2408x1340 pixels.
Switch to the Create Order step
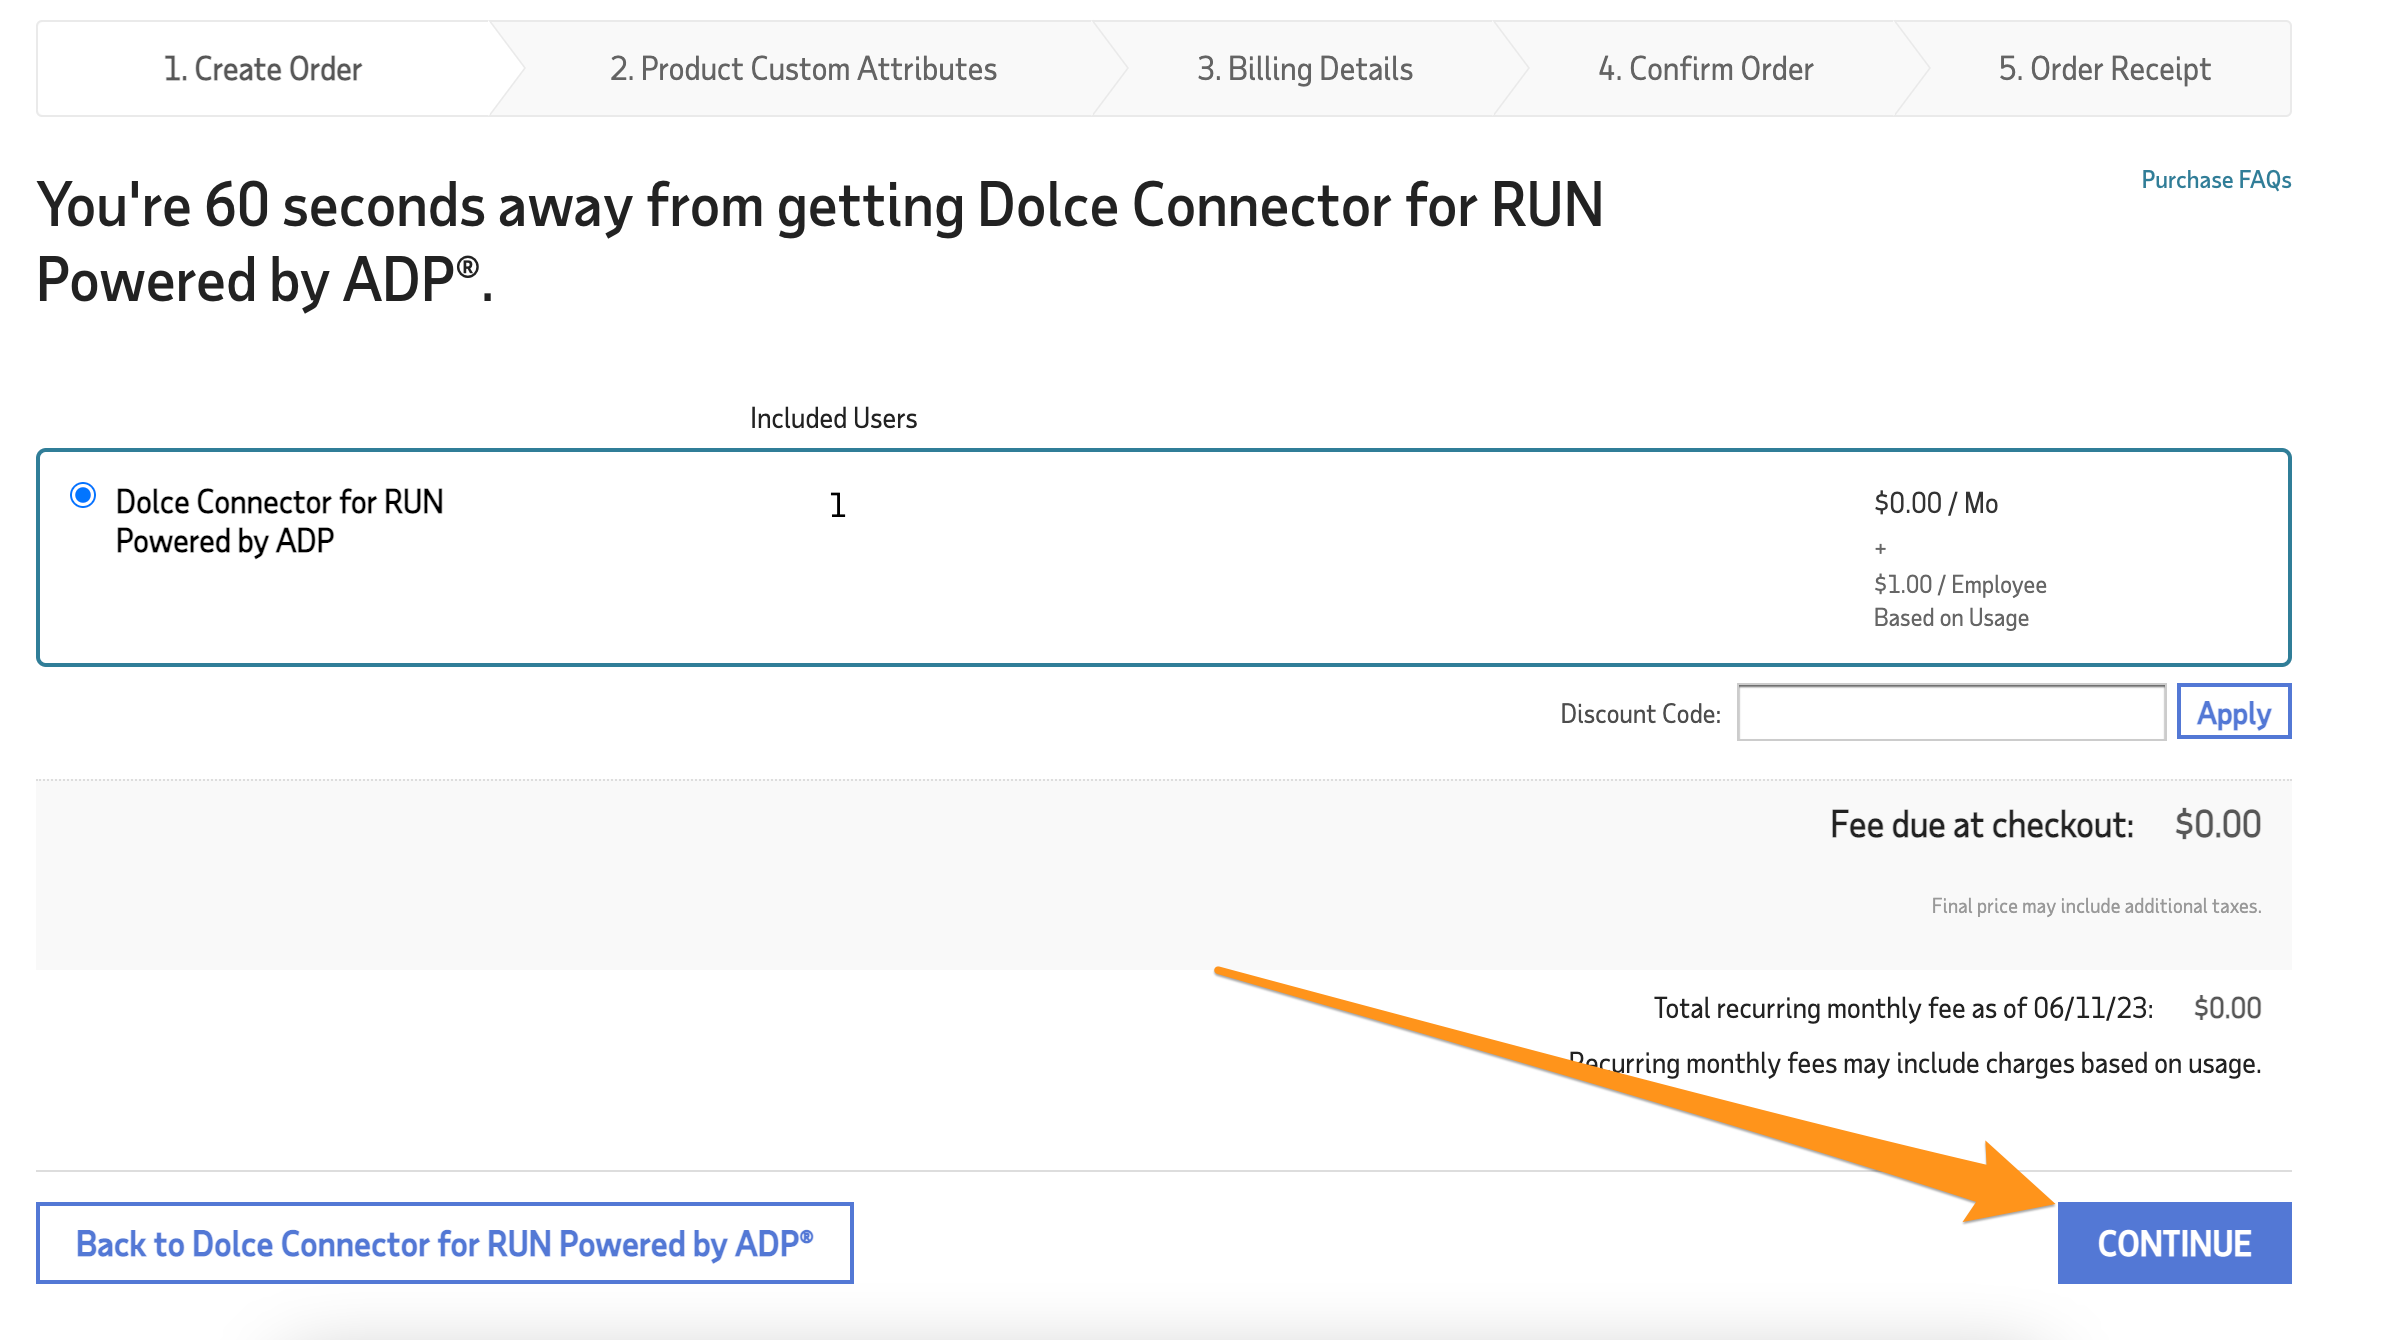tap(263, 69)
